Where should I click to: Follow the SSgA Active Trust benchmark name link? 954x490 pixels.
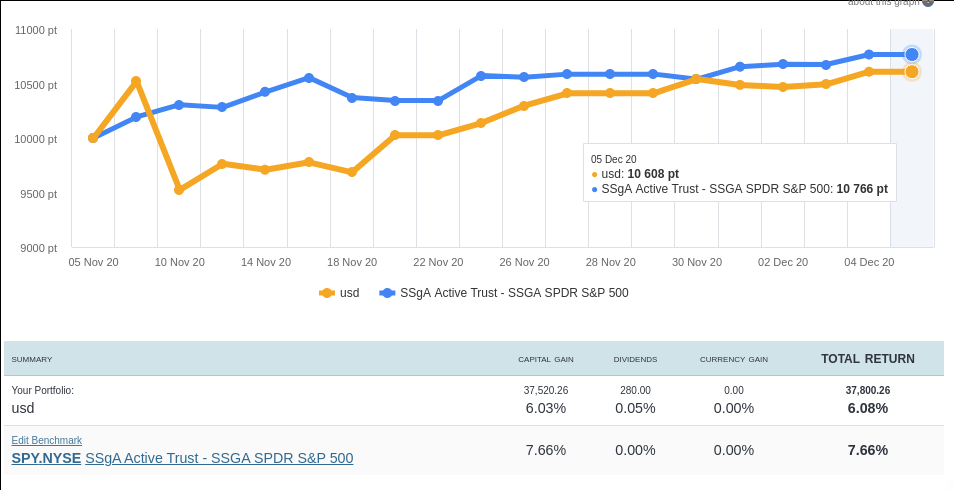click(x=219, y=458)
